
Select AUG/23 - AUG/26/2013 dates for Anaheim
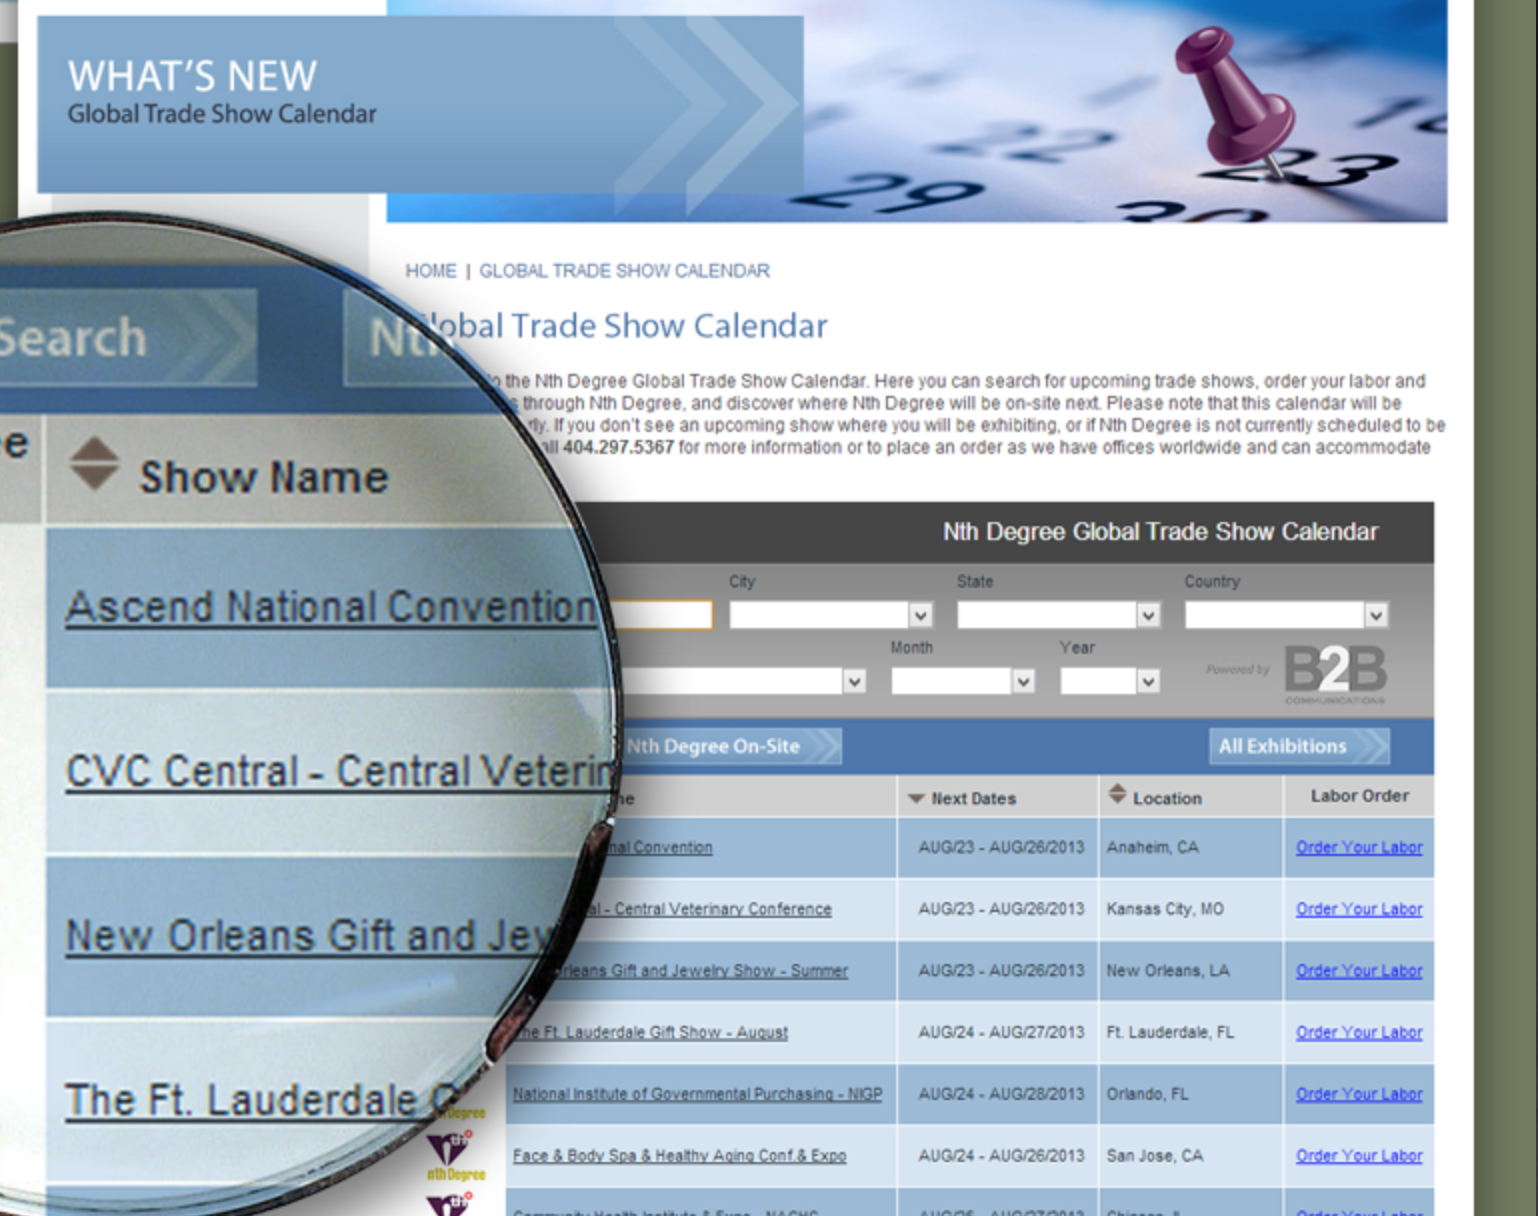[x=1001, y=847]
